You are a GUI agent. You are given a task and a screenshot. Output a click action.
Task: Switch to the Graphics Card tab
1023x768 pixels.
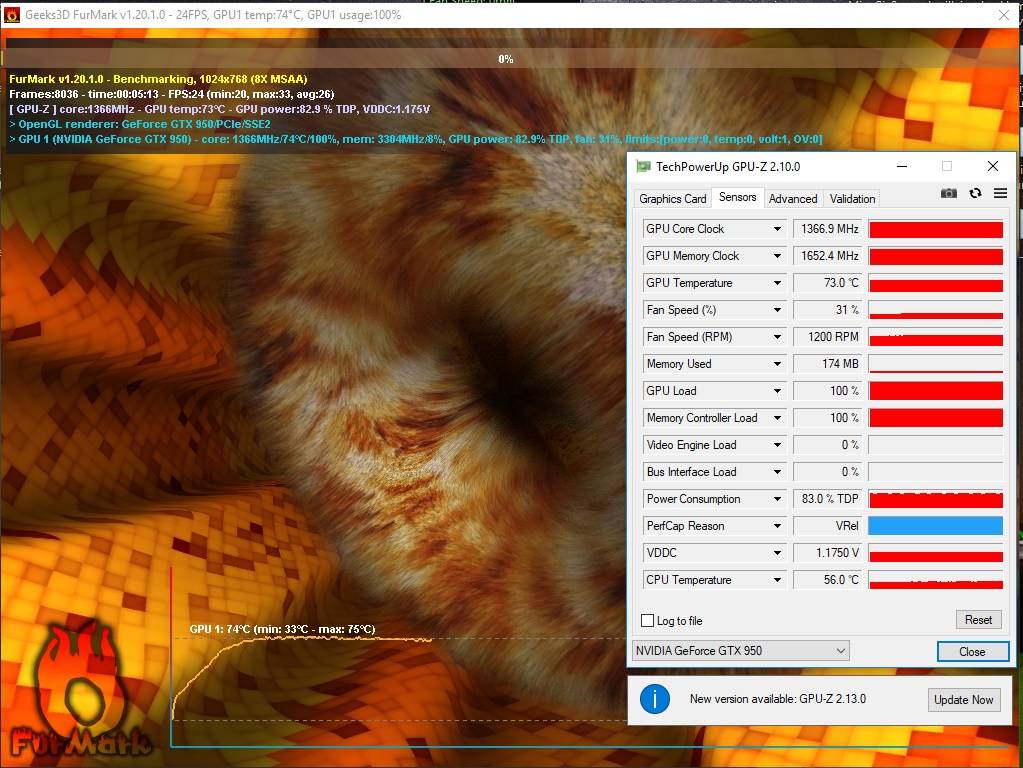(x=673, y=198)
